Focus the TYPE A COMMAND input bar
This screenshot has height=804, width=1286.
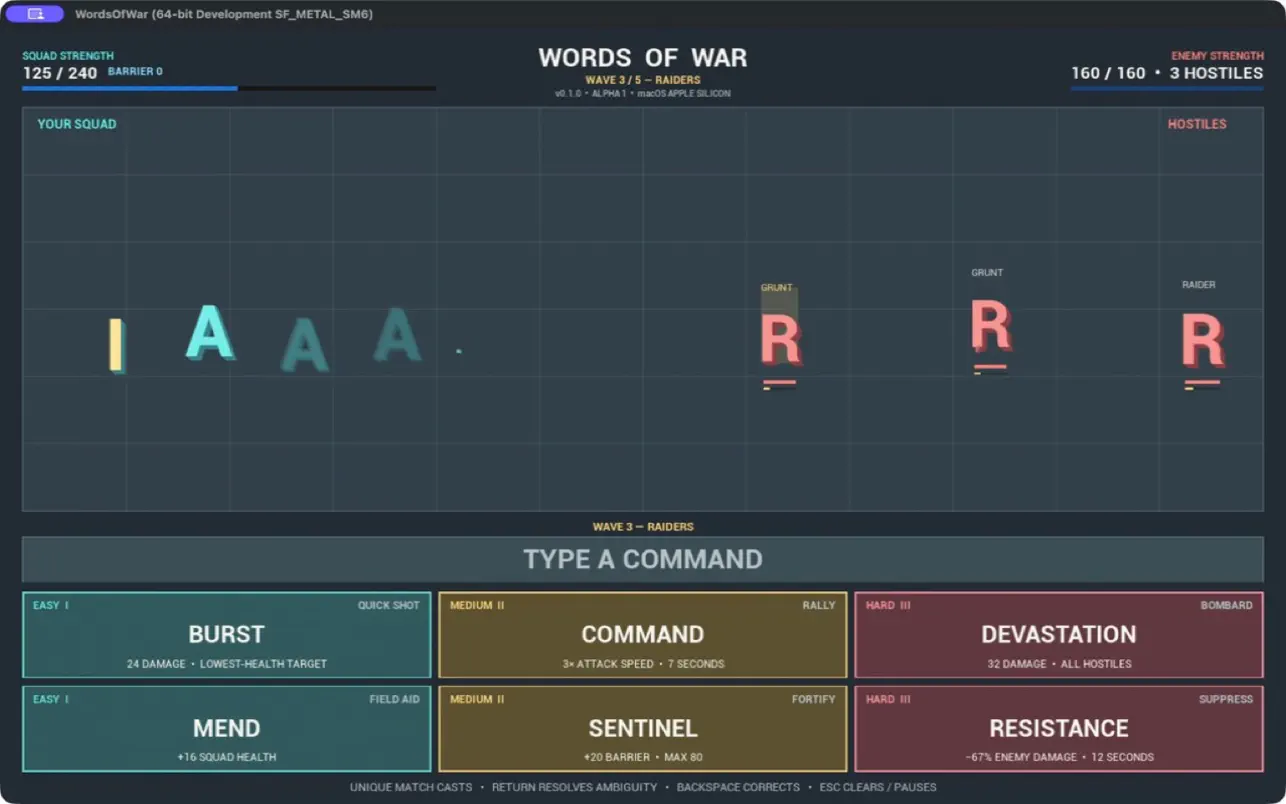pyautogui.click(x=643, y=559)
